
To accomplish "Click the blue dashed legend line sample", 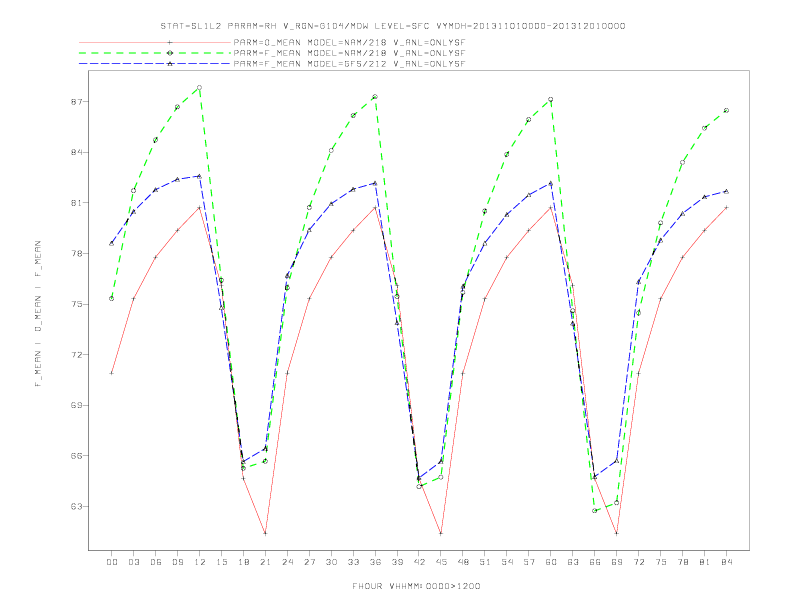I will 155,64.
